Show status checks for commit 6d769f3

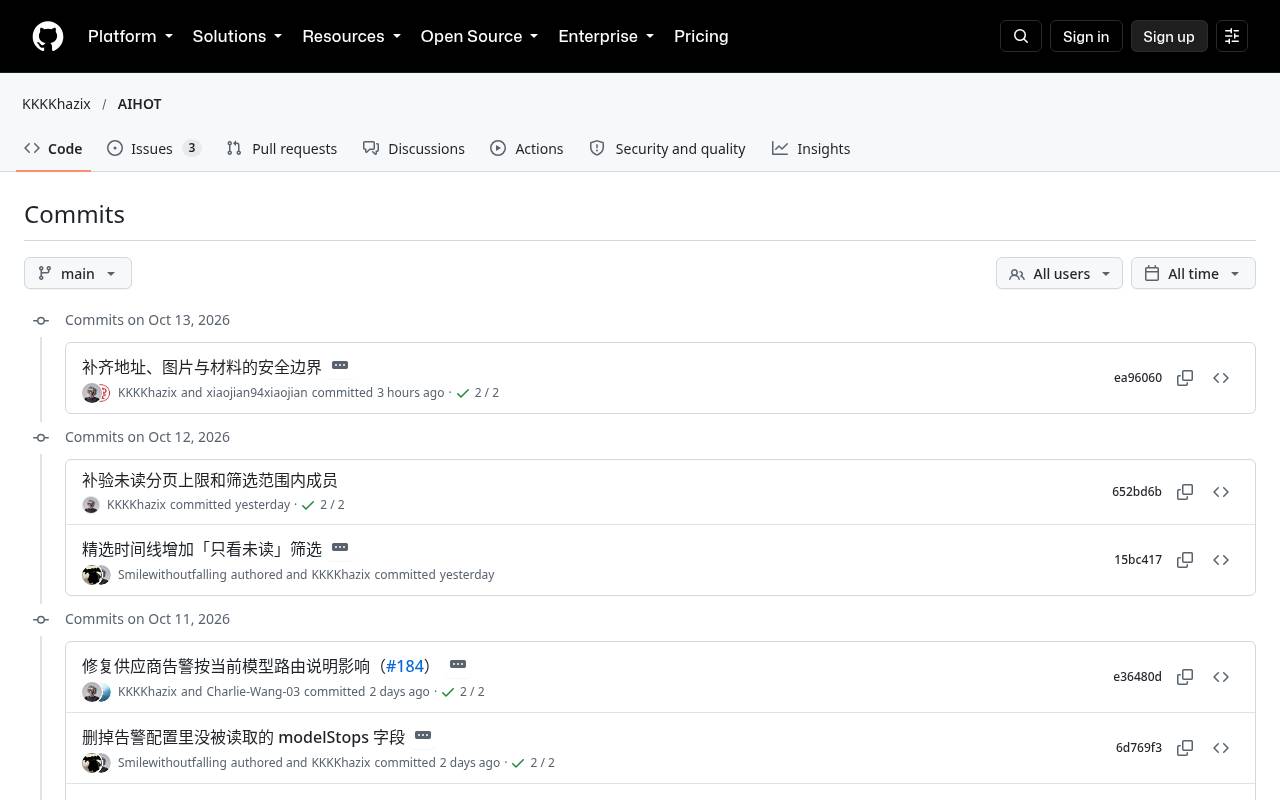click(532, 763)
